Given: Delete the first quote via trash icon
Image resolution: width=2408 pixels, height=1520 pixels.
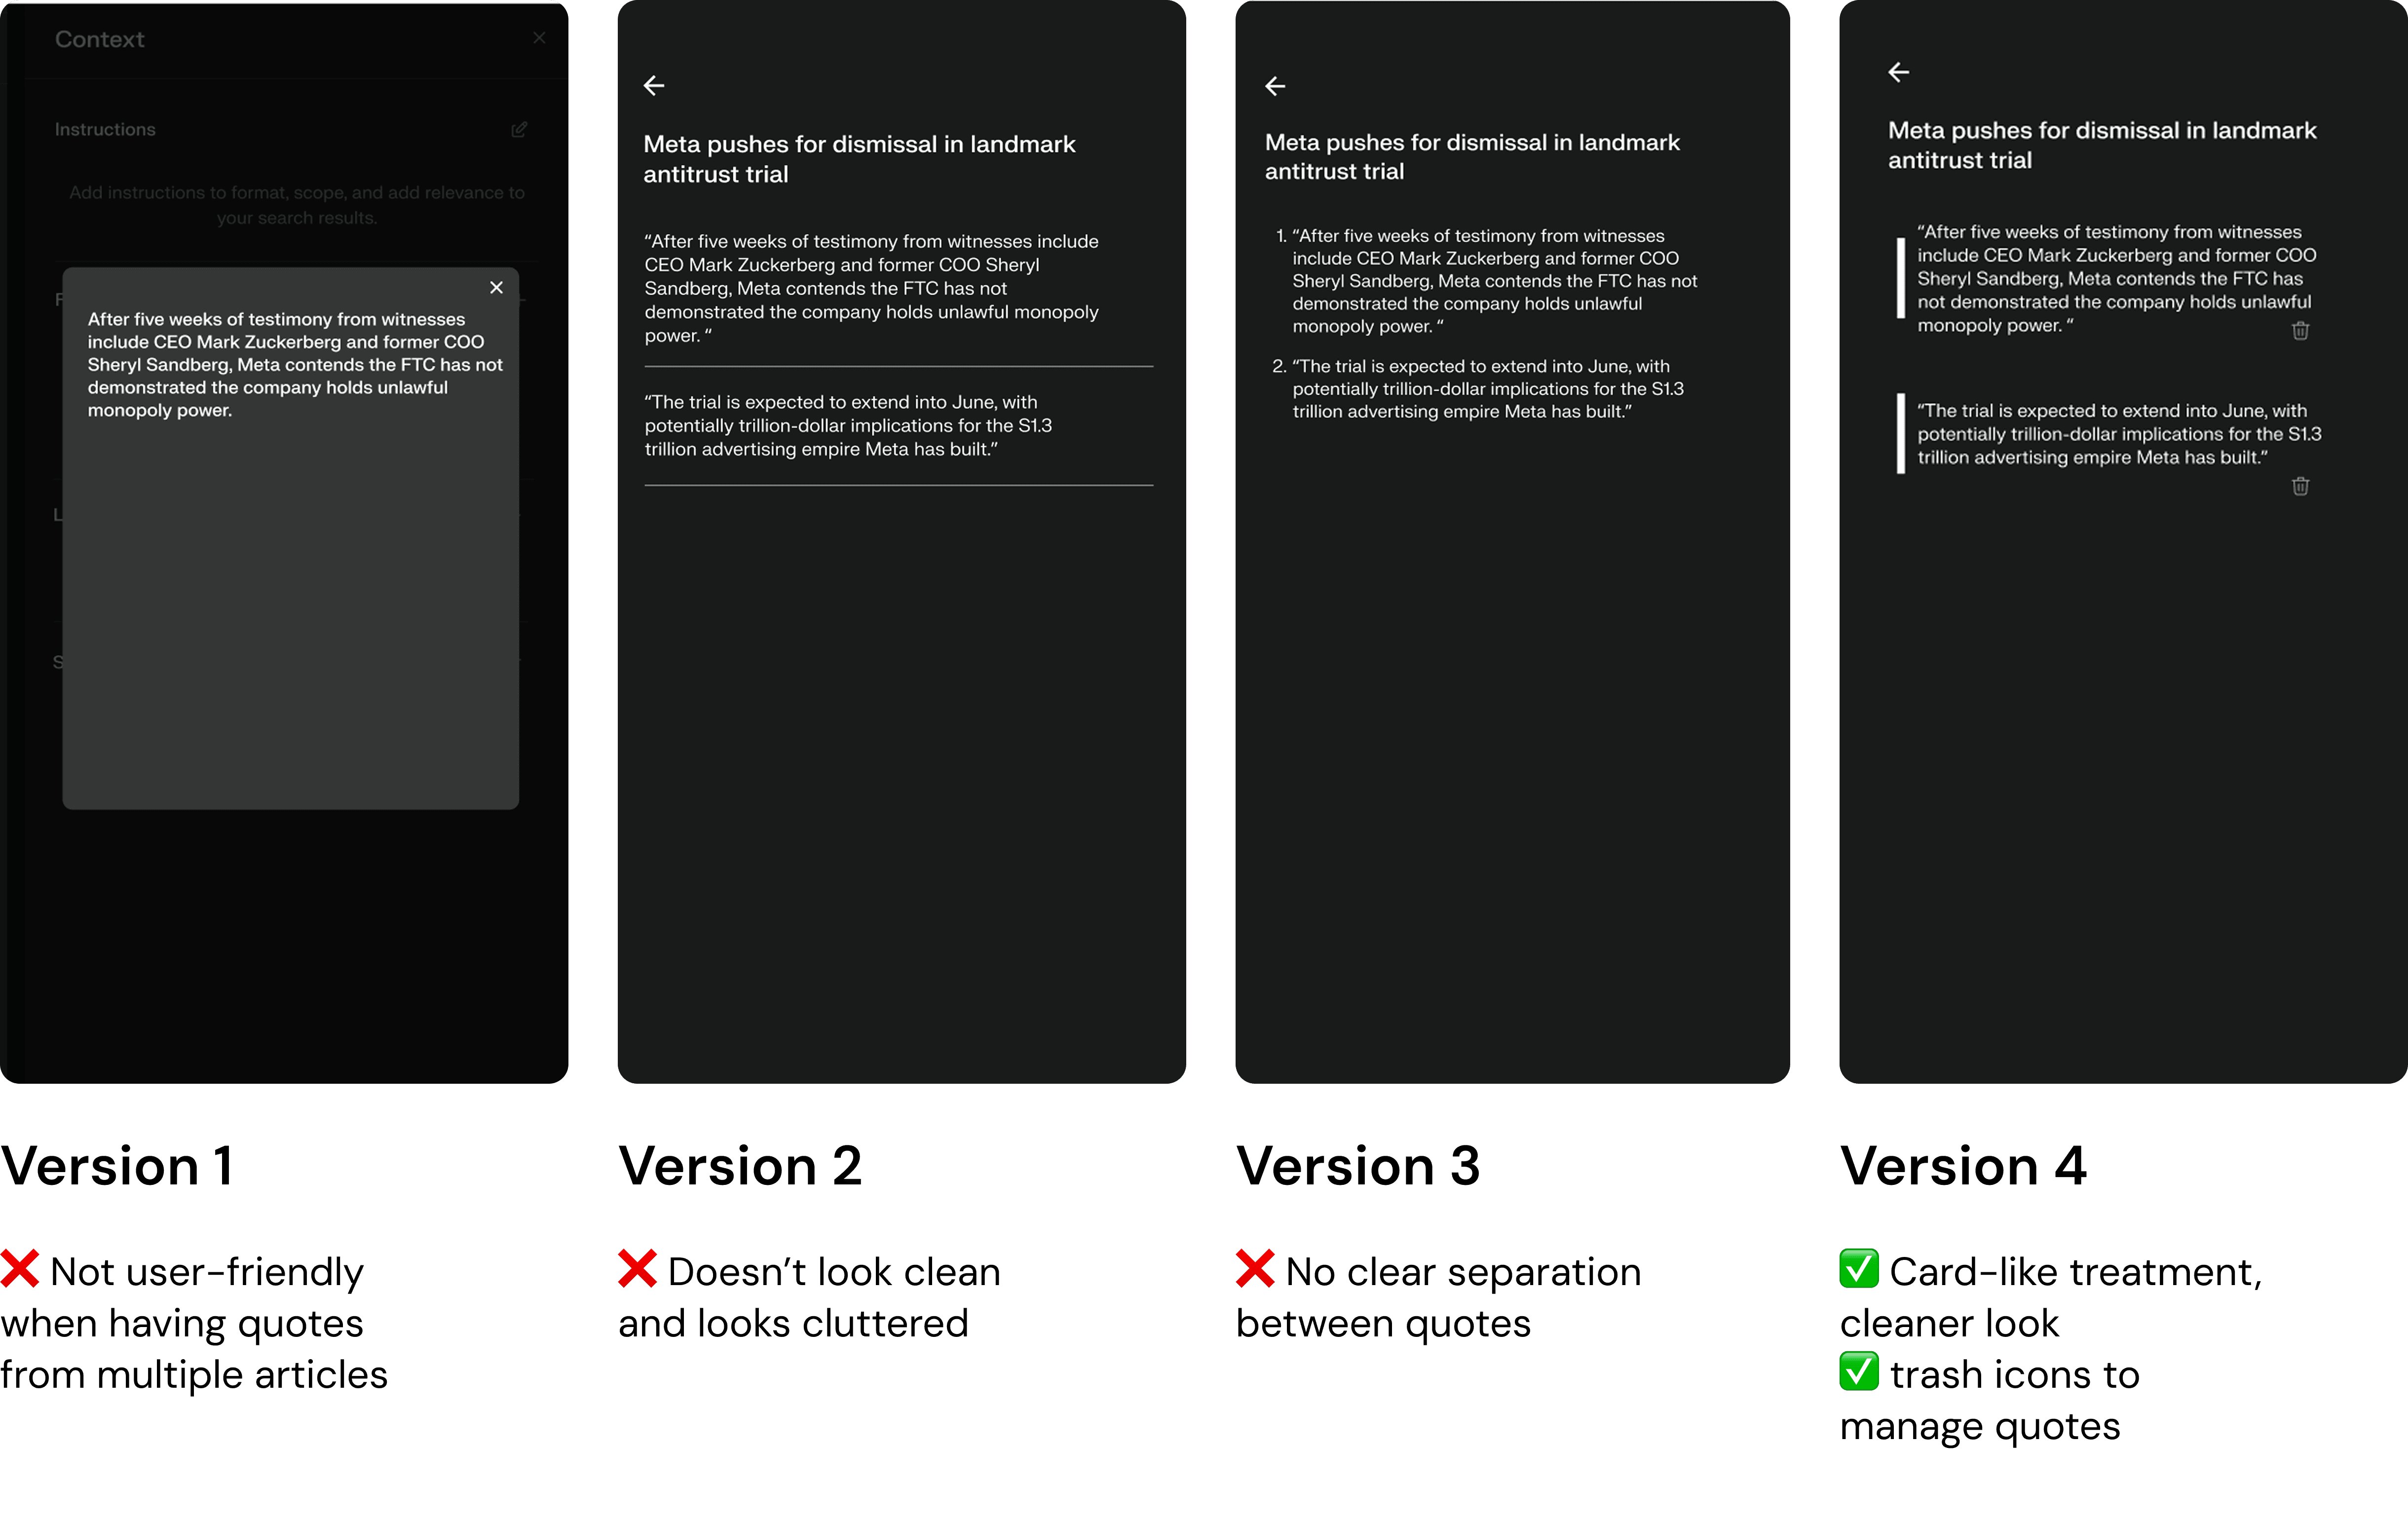Looking at the screenshot, I should click(x=2300, y=331).
